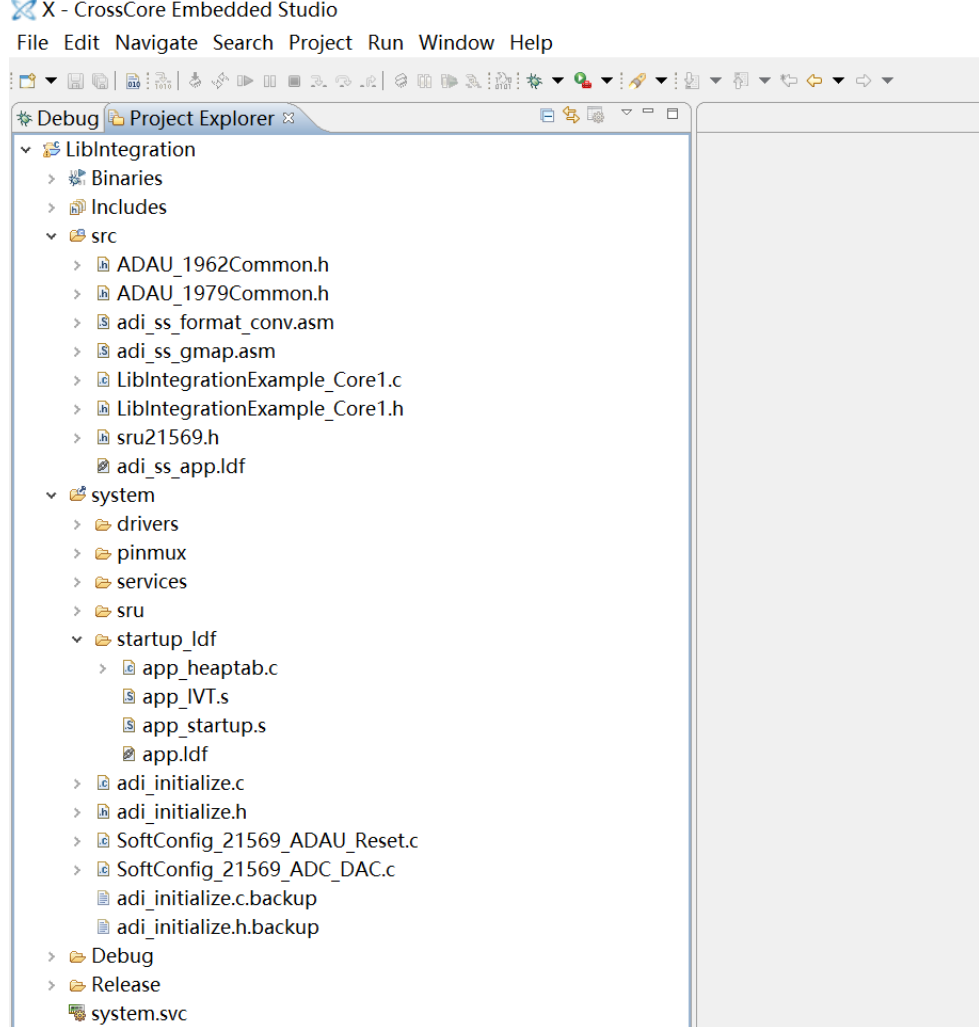Viewport: 979px width, 1027px height.
Task: Select LibIntegrationExample_Core1.c file
Action: coord(259,380)
